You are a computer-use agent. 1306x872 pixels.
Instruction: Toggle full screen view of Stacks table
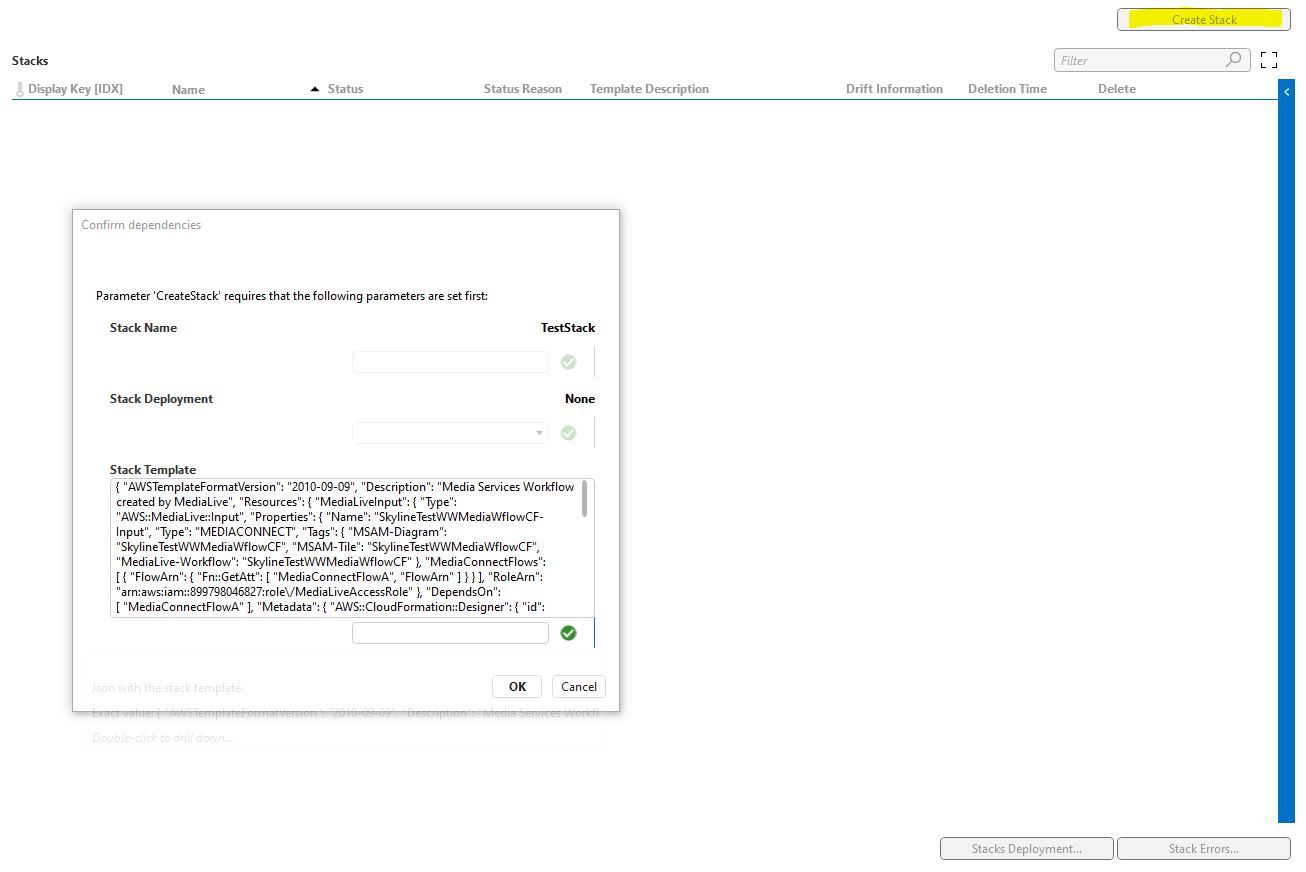[x=1269, y=60]
